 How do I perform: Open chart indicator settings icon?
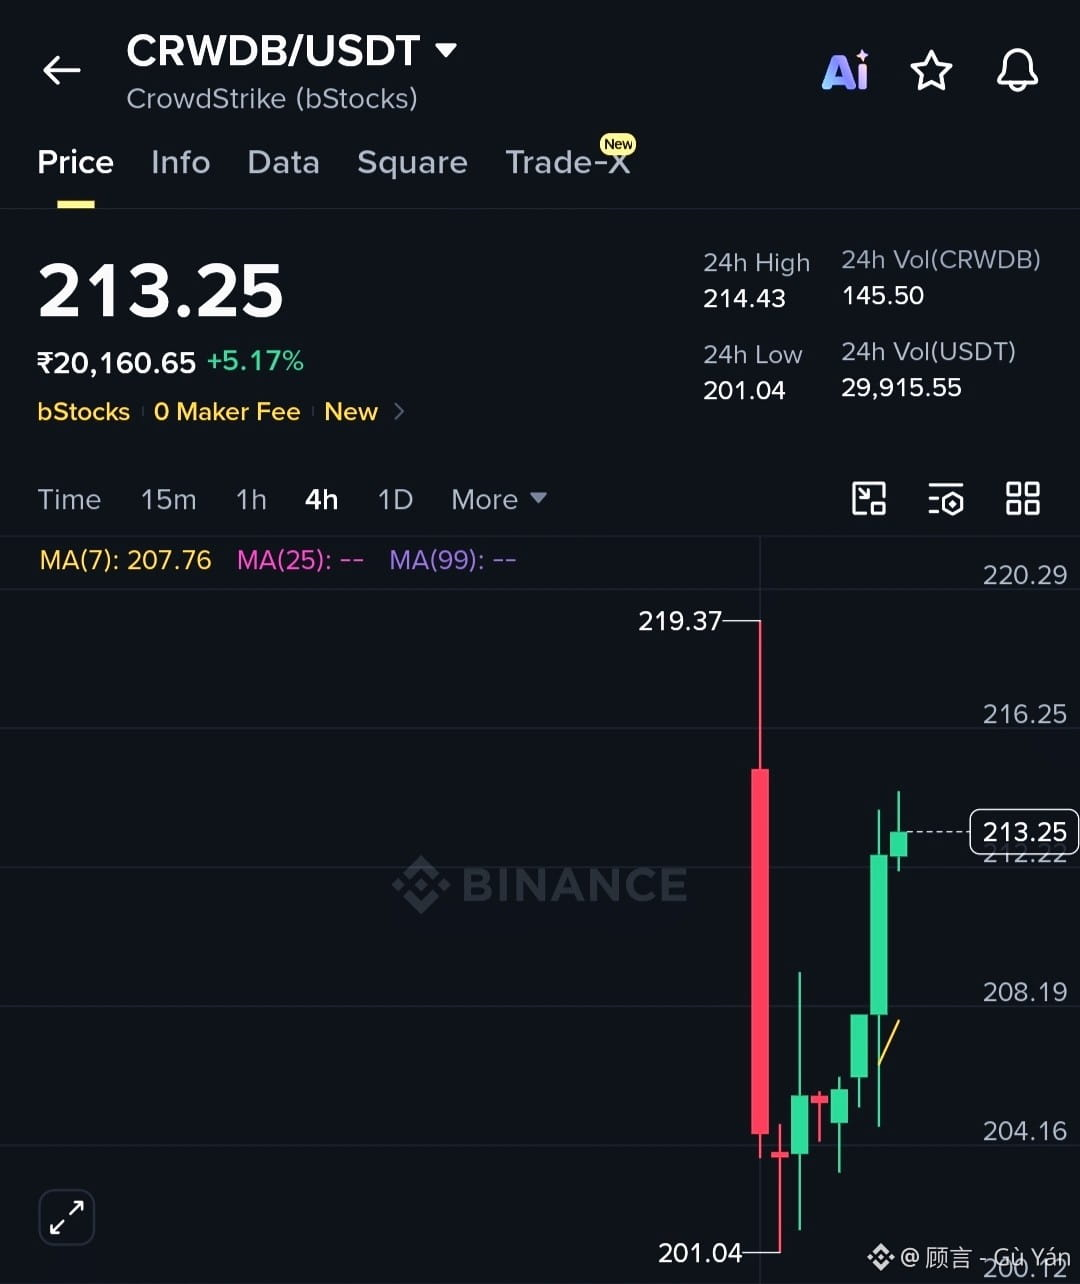pyautogui.click(x=946, y=498)
